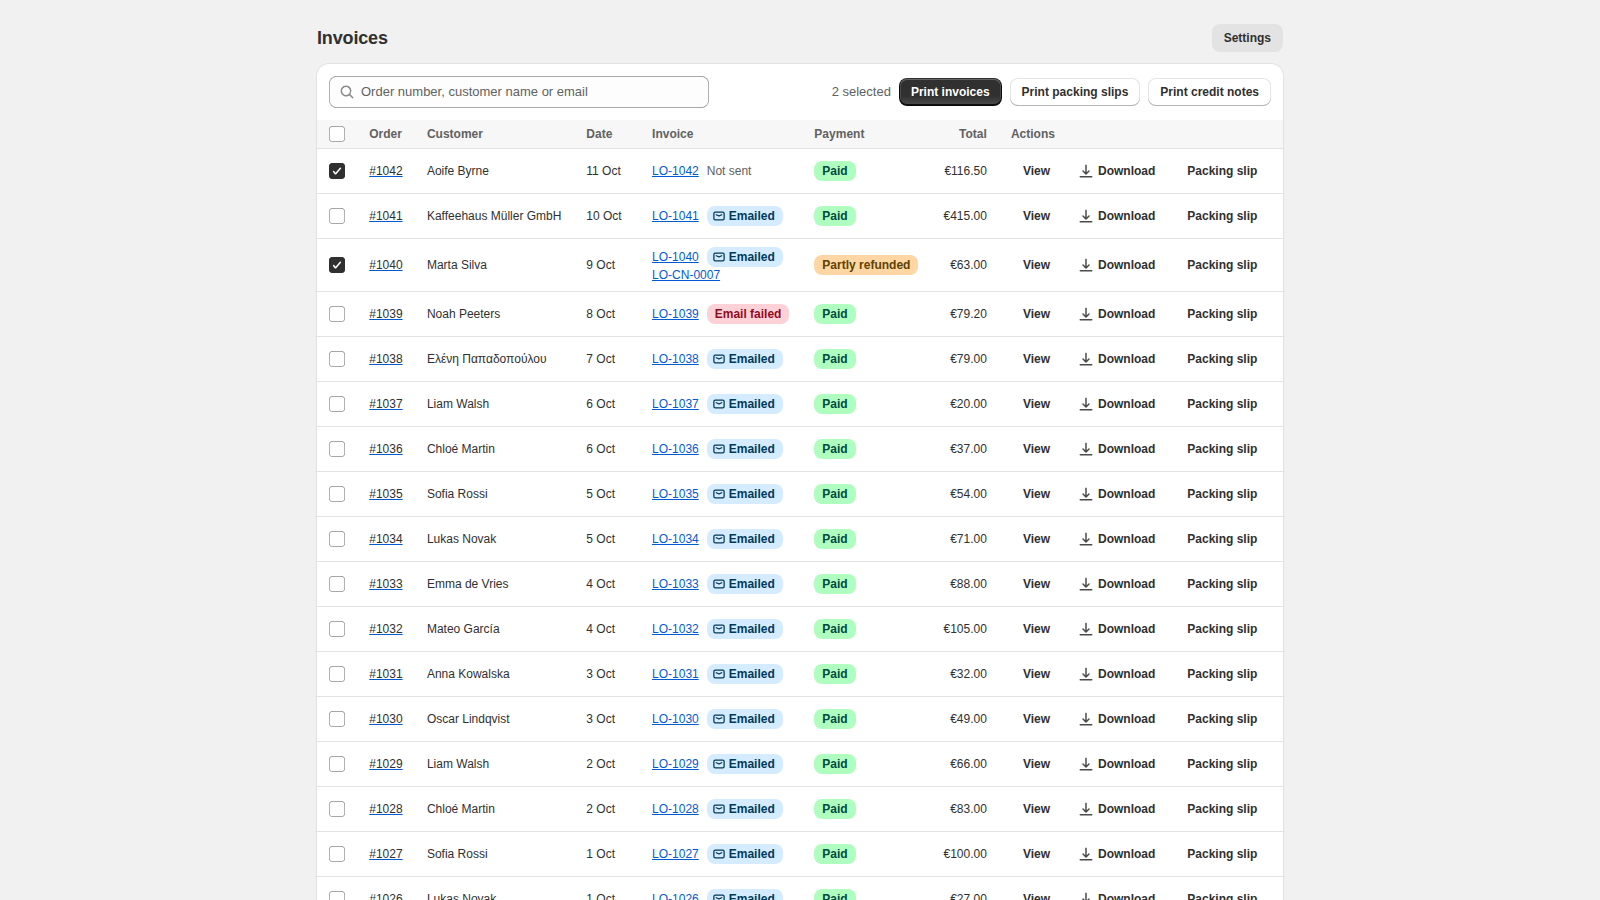This screenshot has width=1600, height=900.
Task: Click envelope icon in LO-1034 Emailed badge
Action: 719,539
